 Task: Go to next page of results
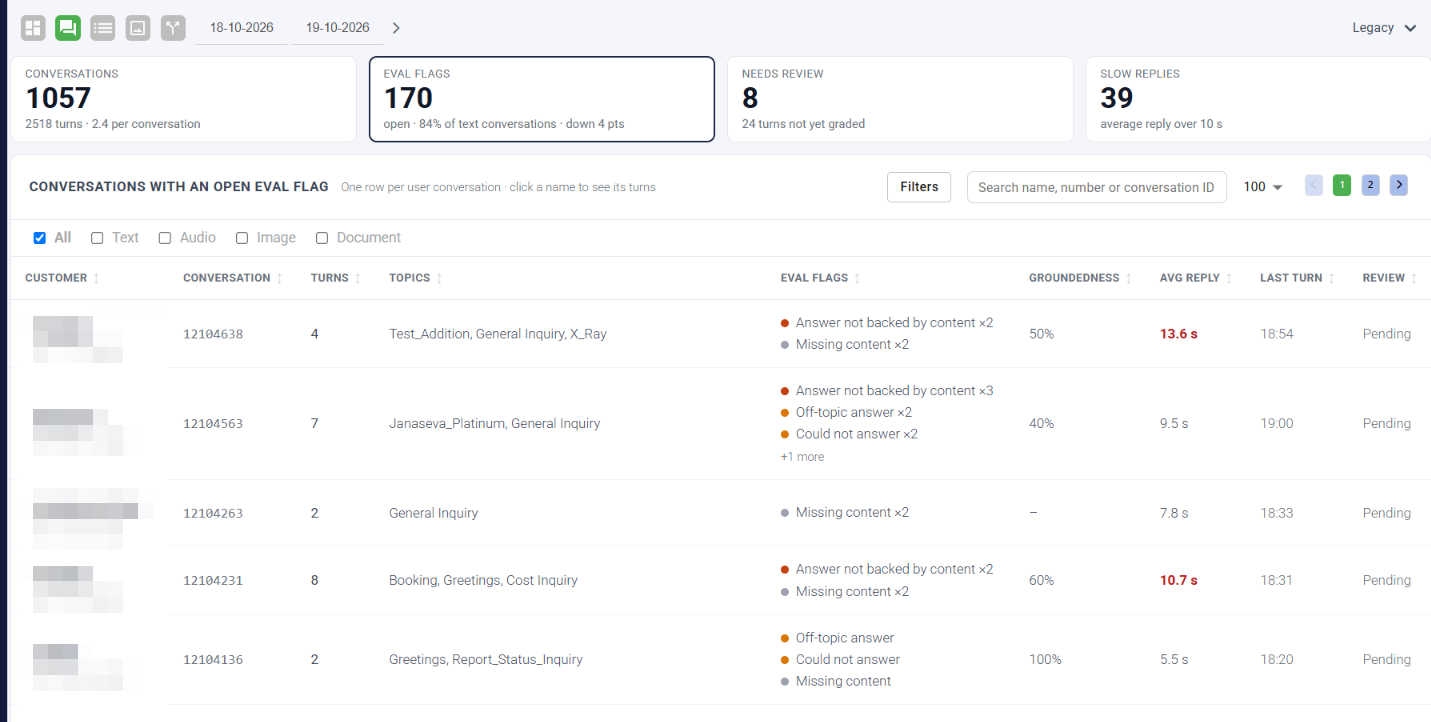(1399, 185)
